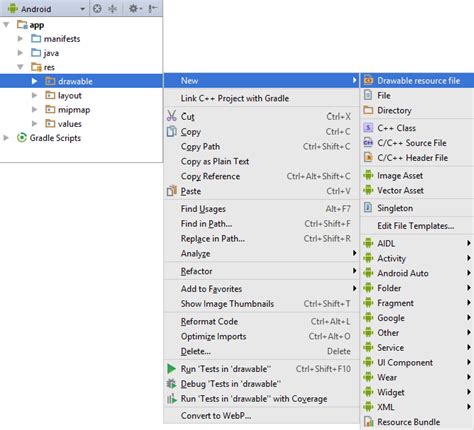Expand the drawable folder arrow
Screen dimensions: 474x430
point(34,81)
